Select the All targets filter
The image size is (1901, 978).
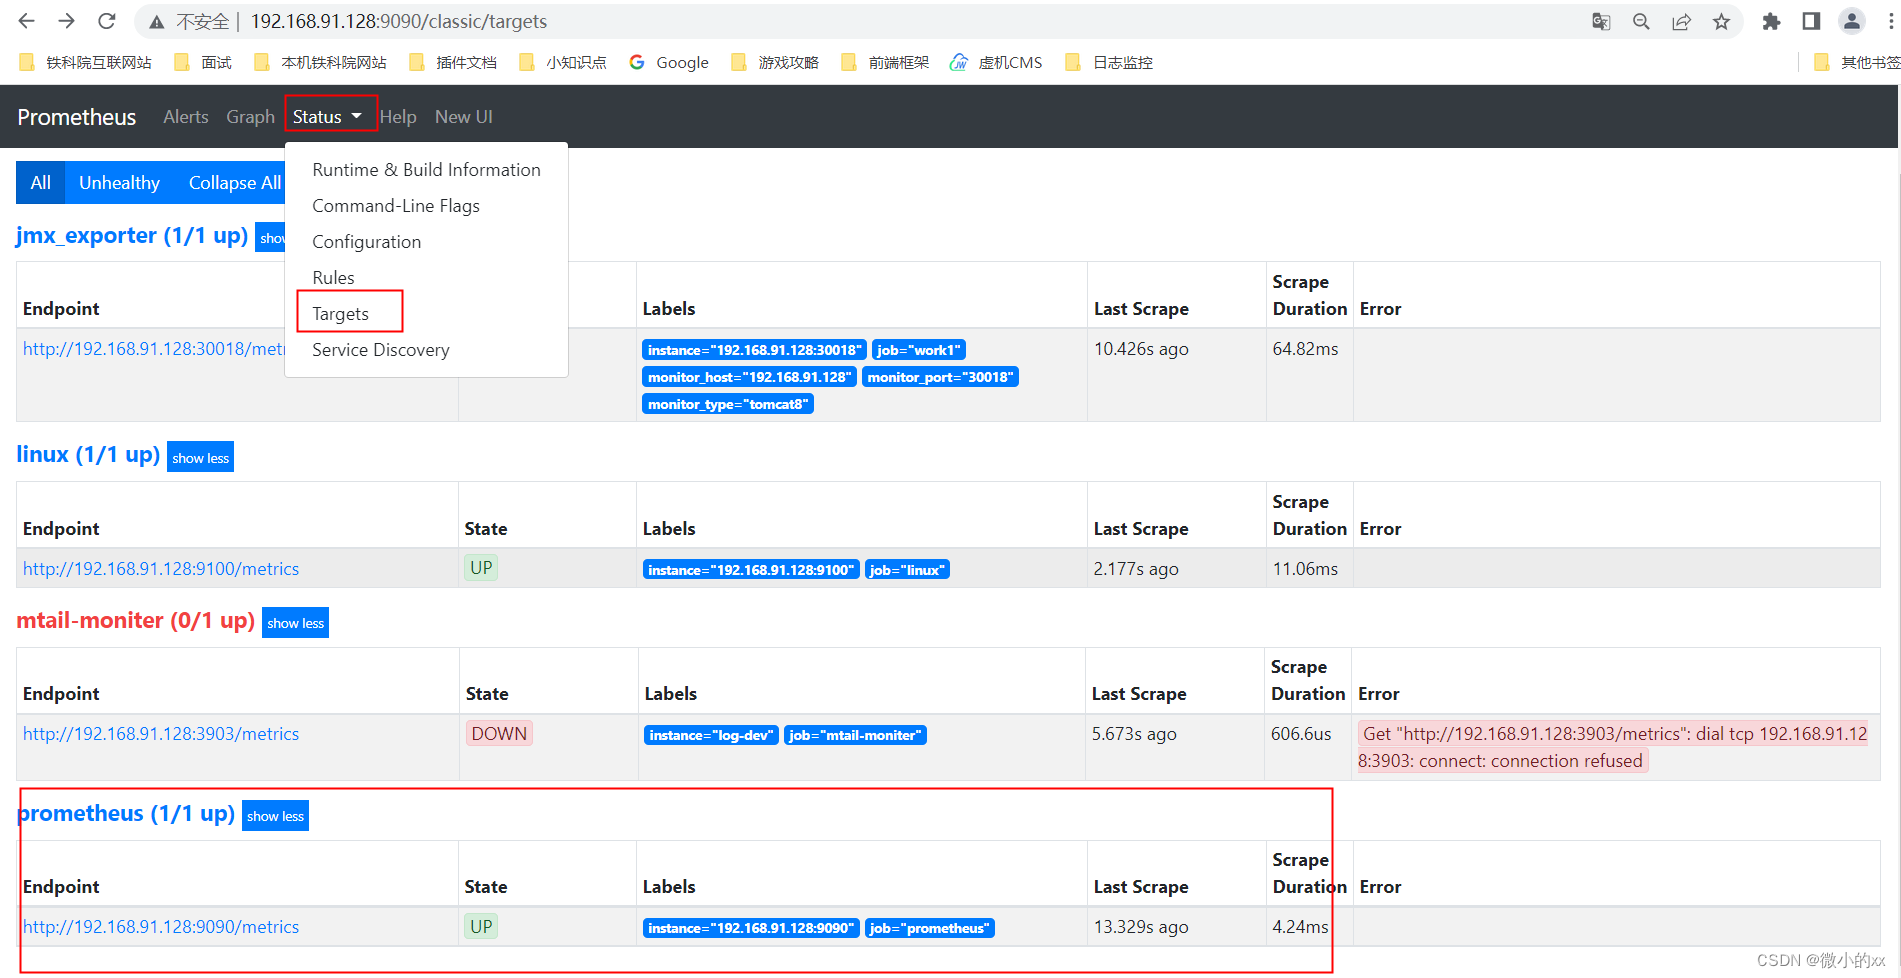coord(40,183)
